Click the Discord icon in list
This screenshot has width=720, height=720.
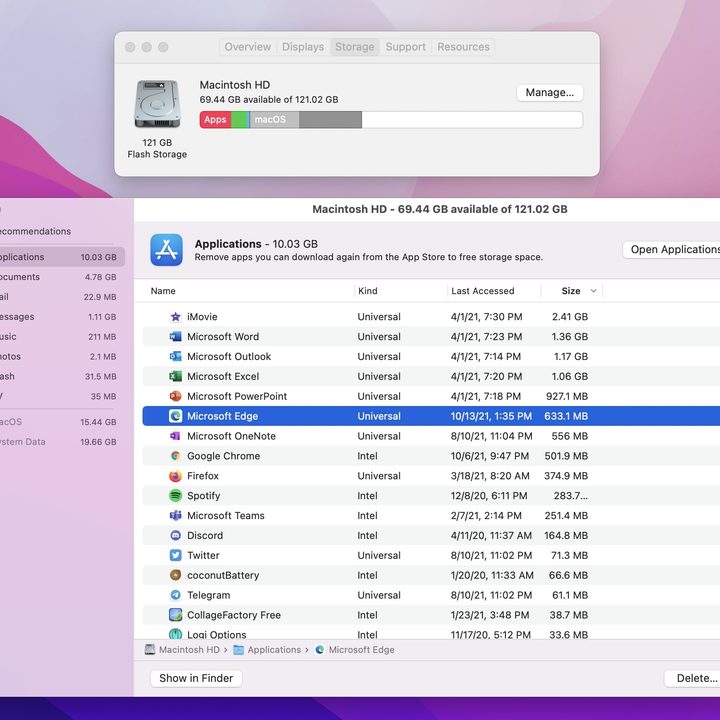(x=175, y=535)
